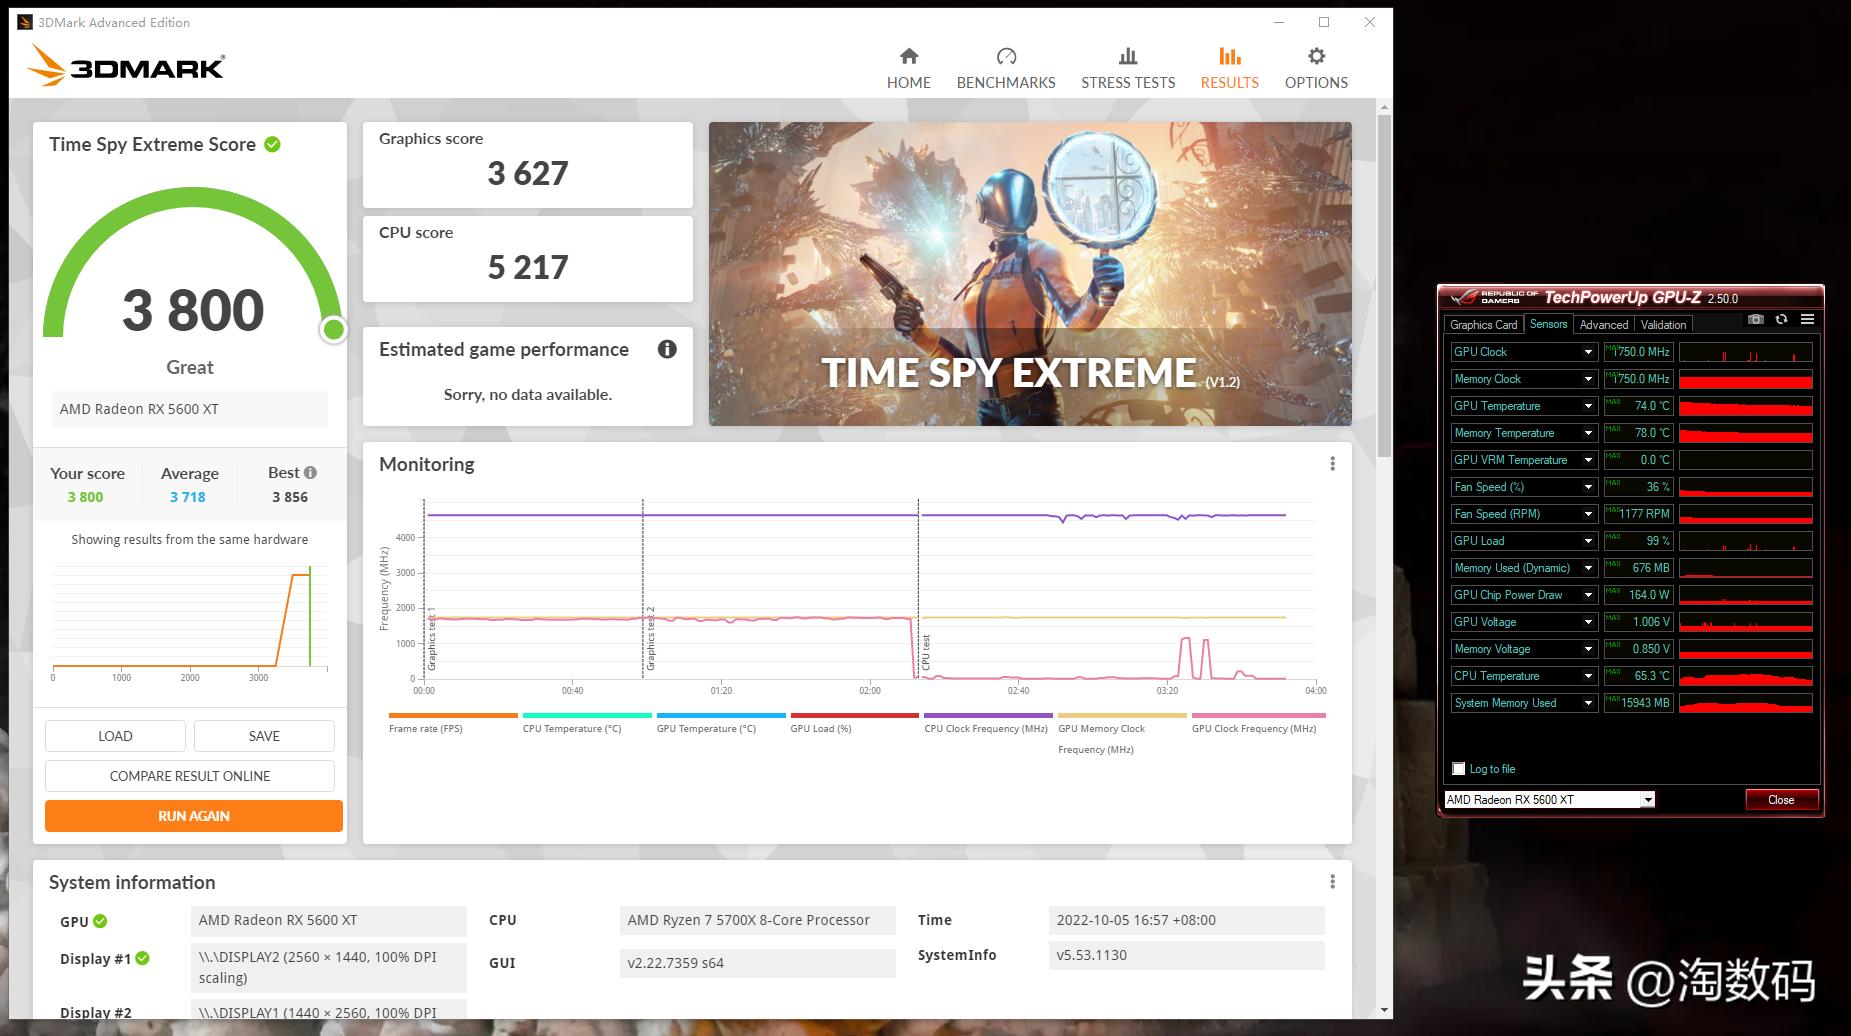Screen dimensions: 1851x1036
Task: Expand the GPU Clock sensor dropdown
Action: [x=1587, y=352]
